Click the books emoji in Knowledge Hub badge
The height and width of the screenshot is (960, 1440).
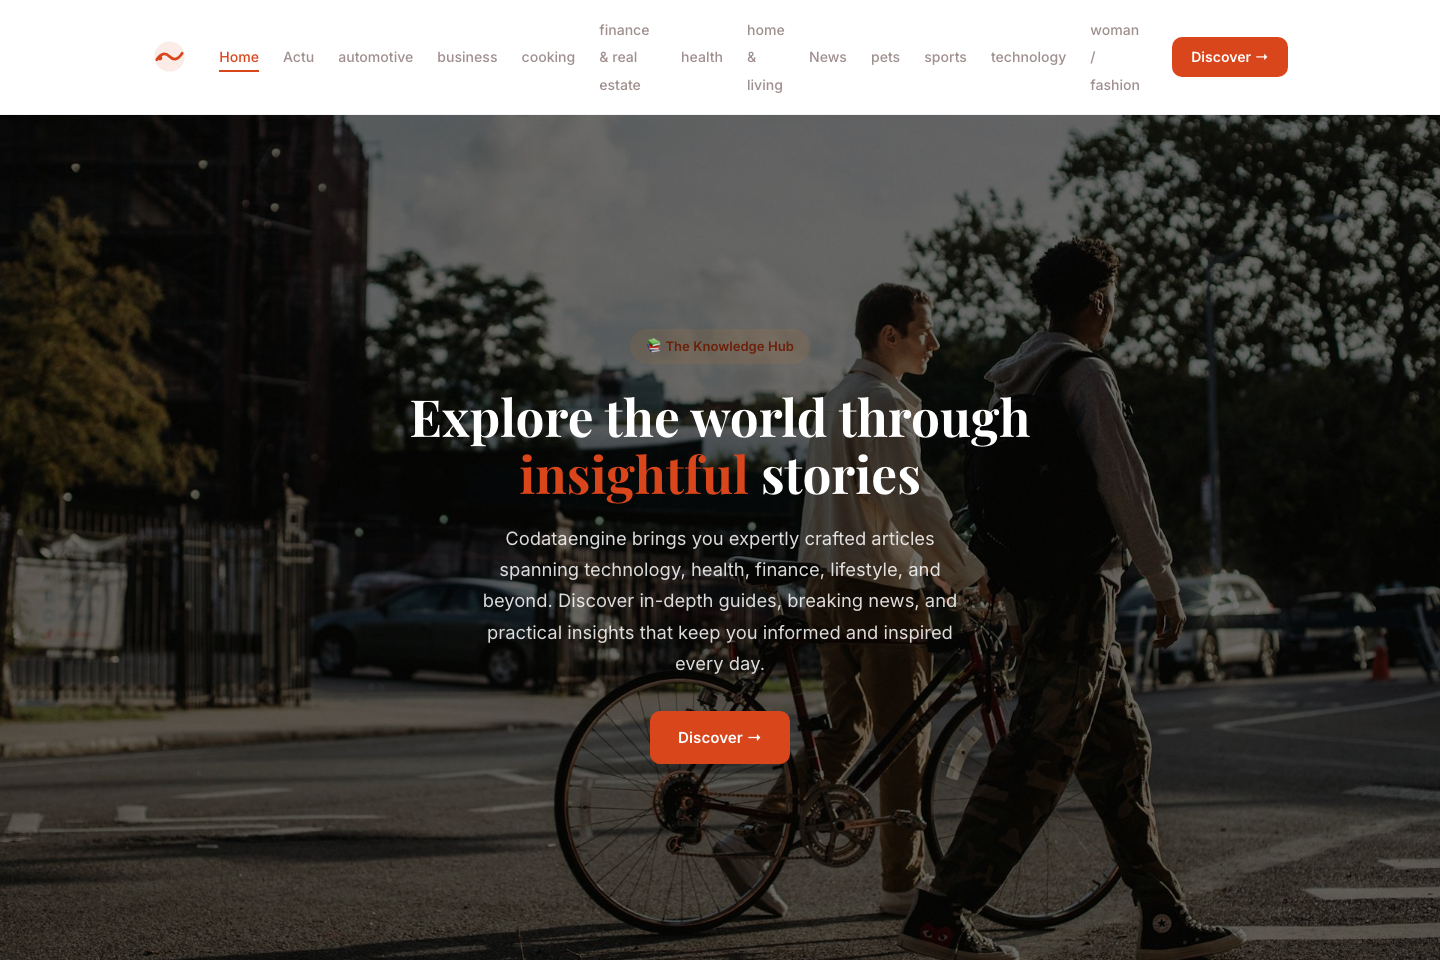coord(654,346)
